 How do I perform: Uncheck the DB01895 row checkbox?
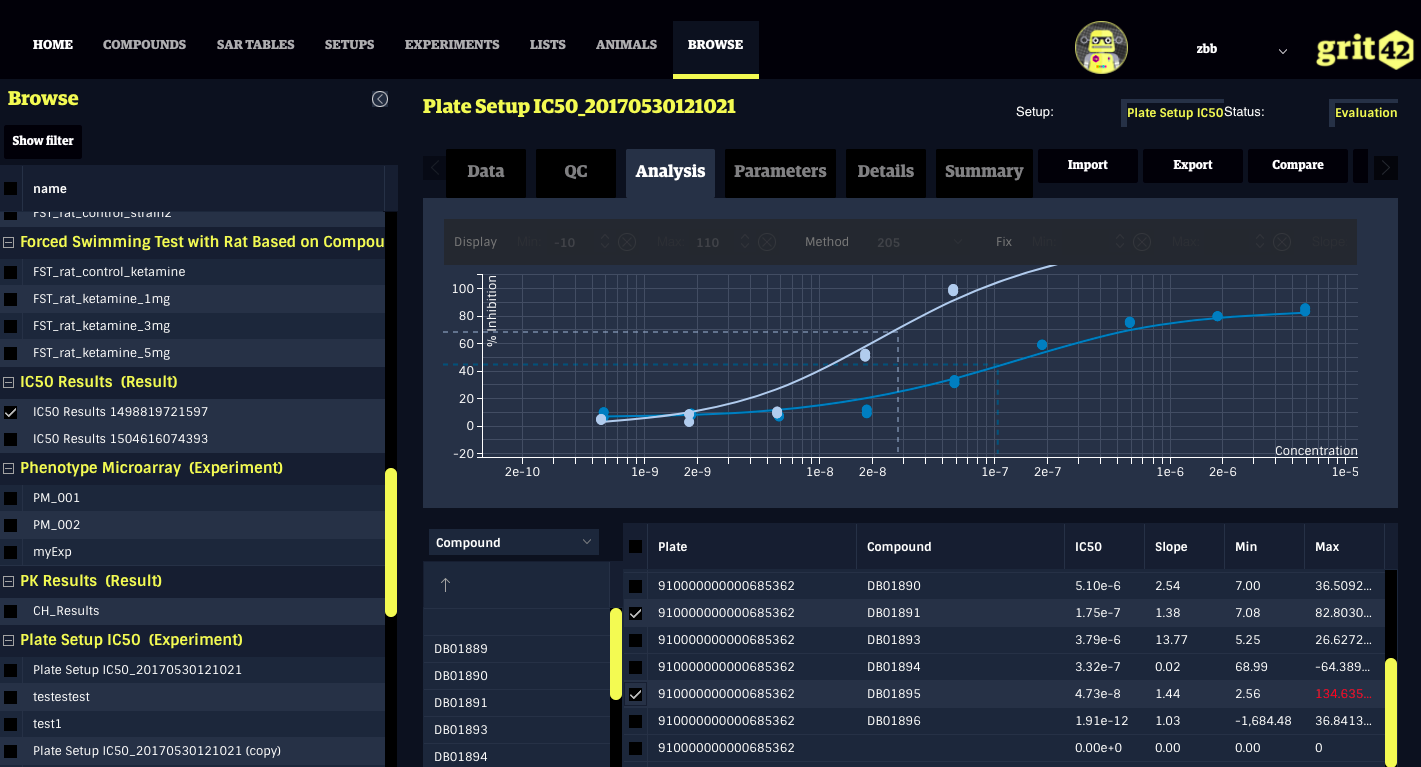point(635,694)
